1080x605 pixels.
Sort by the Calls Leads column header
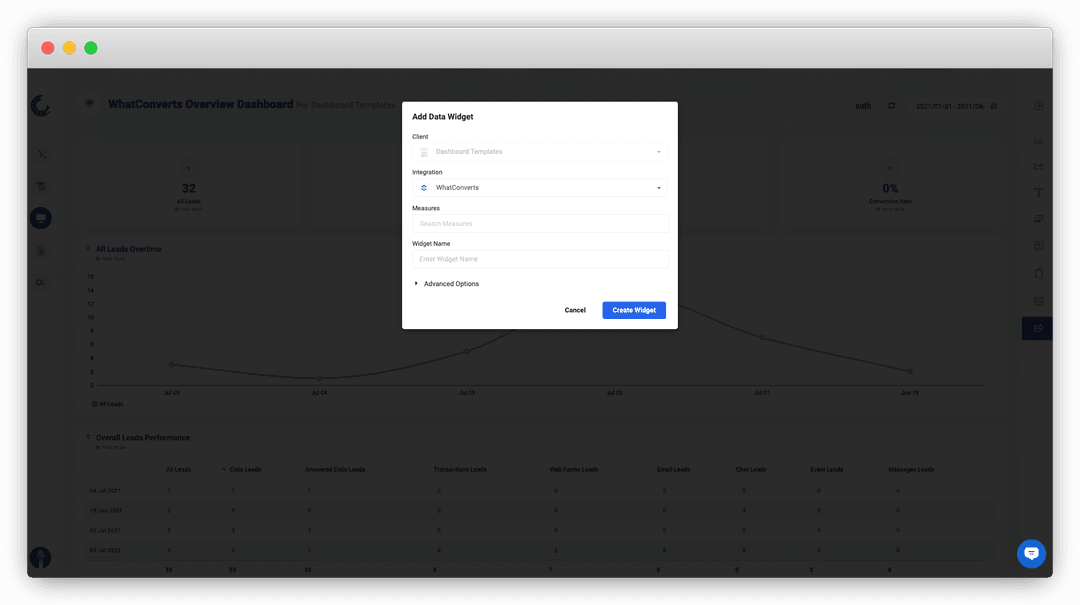[245, 470]
